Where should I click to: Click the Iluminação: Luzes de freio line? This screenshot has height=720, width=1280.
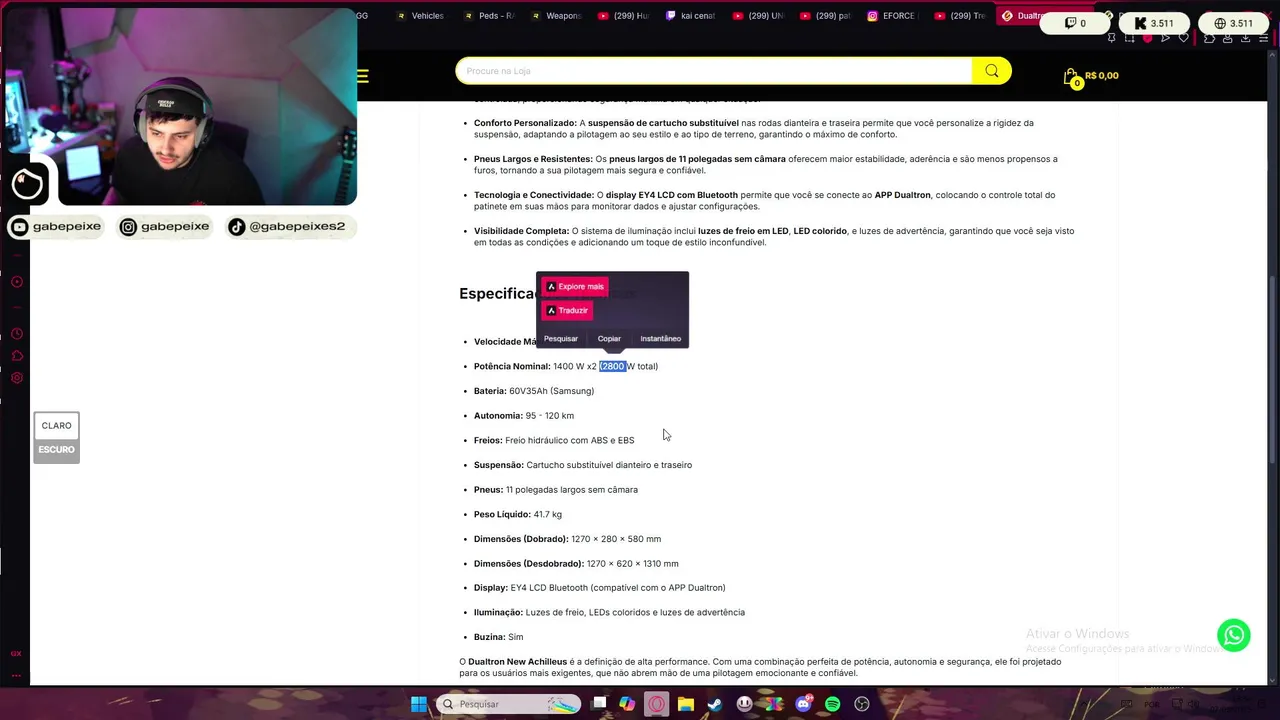(x=609, y=613)
